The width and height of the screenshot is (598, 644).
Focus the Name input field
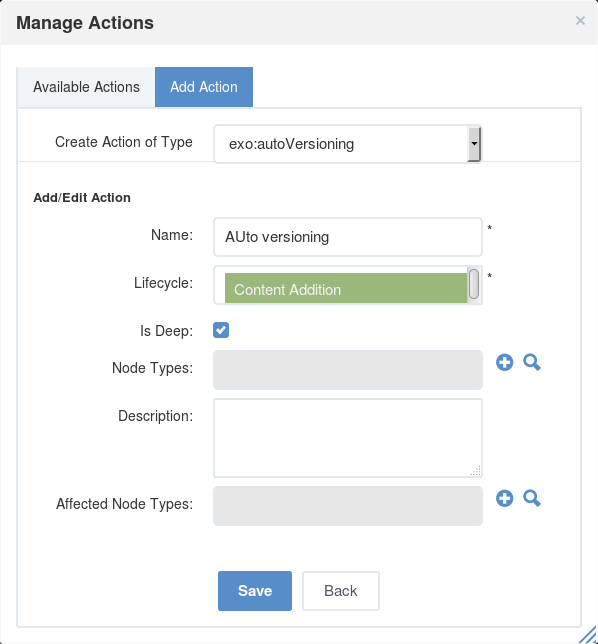[x=347, y=237]
